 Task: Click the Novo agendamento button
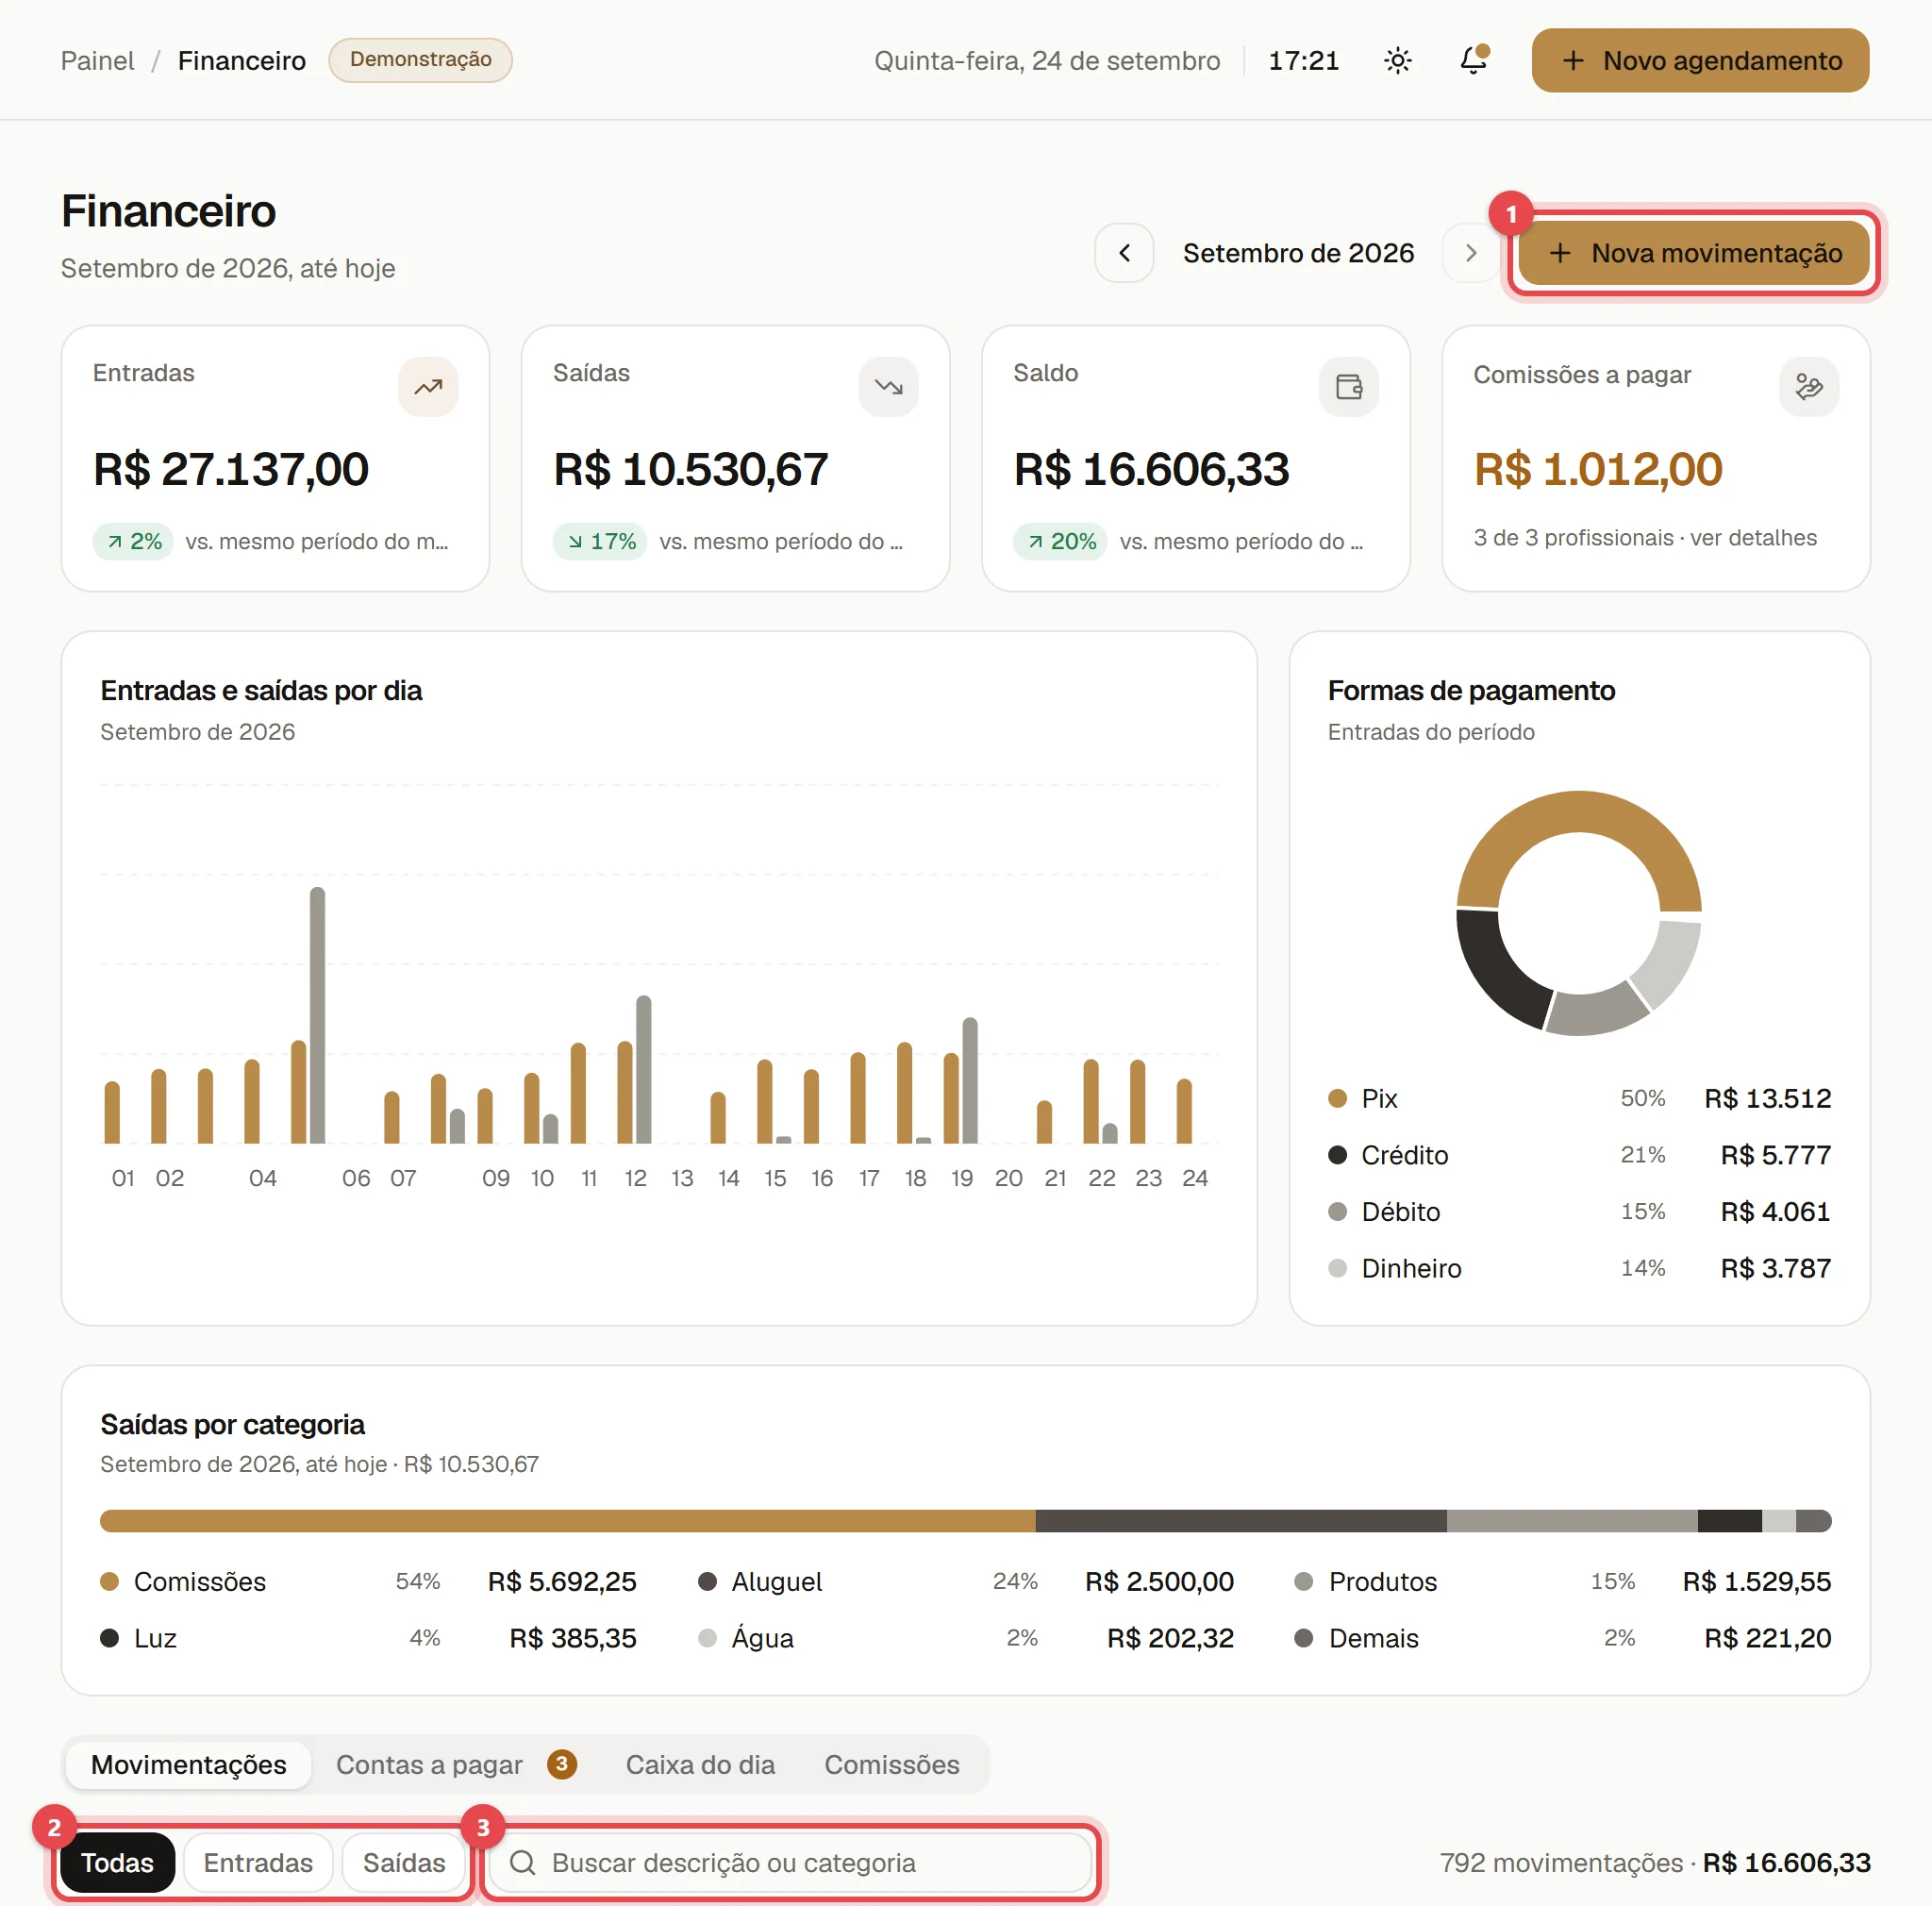tap(1699, 61)
